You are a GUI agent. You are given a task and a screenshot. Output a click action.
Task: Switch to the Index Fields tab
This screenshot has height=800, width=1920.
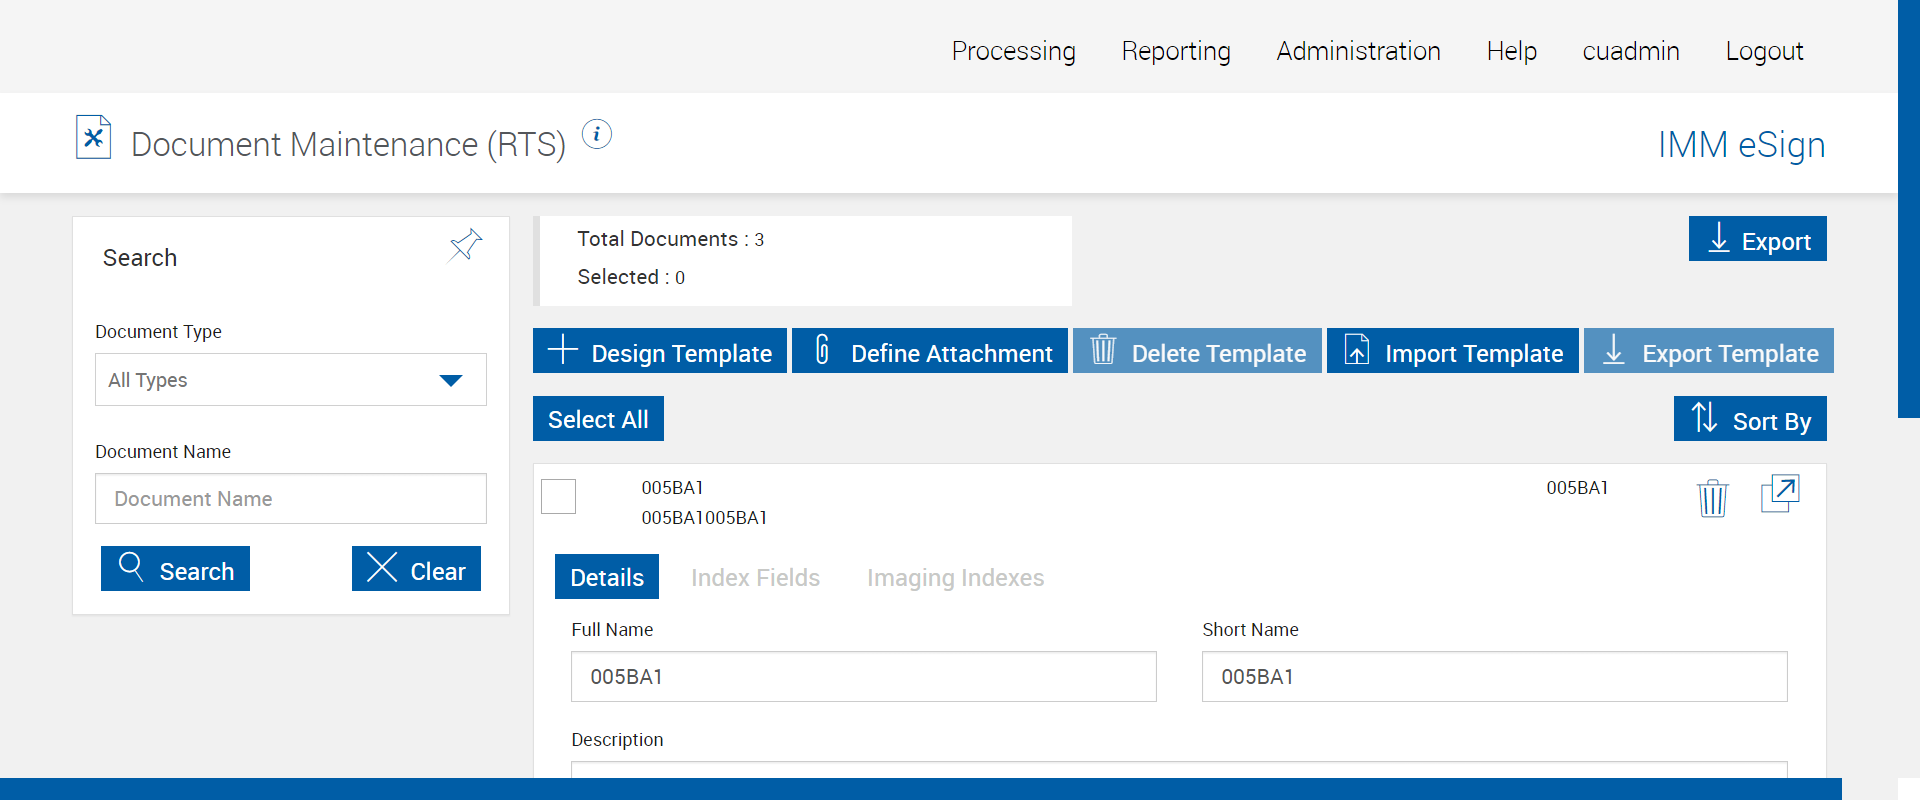(x=755, y=578)
